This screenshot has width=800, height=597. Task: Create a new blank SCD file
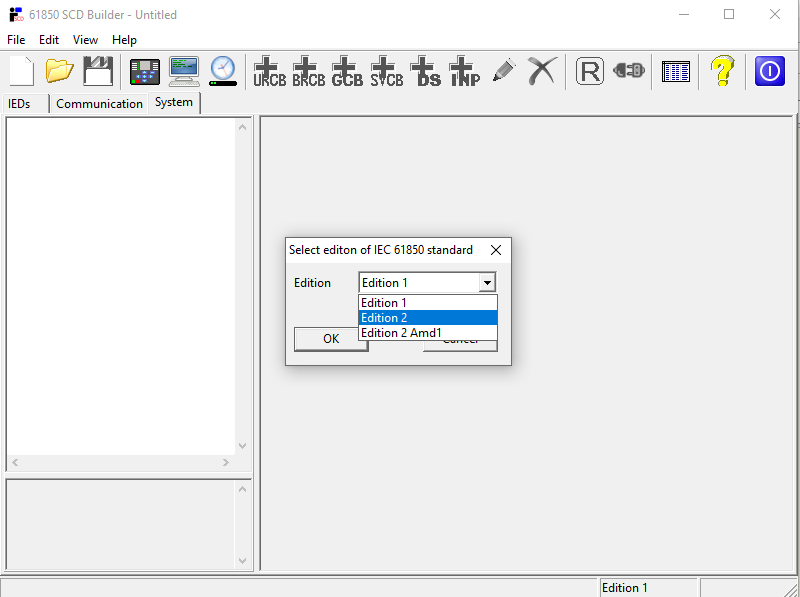pos(21,71)
